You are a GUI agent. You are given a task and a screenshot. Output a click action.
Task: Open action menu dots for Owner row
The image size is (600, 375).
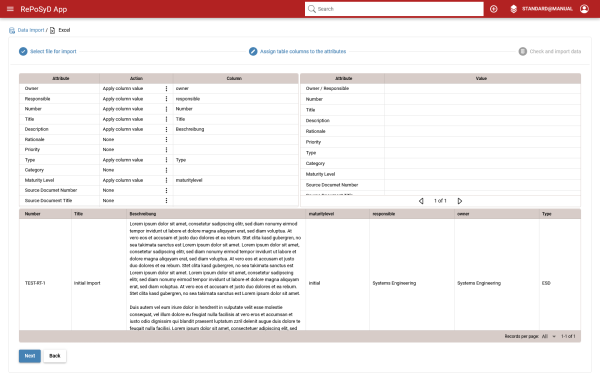point(166,88)
